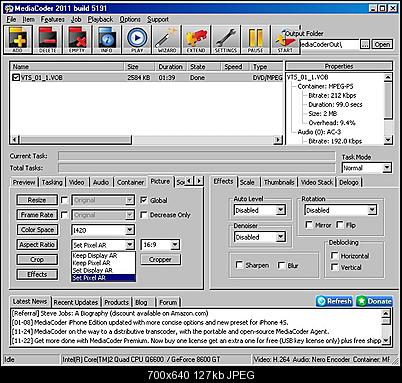Image resolution: width=402 pixels, height=383 pixels.
Task: Open the File menu
Action: pos(11,19)
